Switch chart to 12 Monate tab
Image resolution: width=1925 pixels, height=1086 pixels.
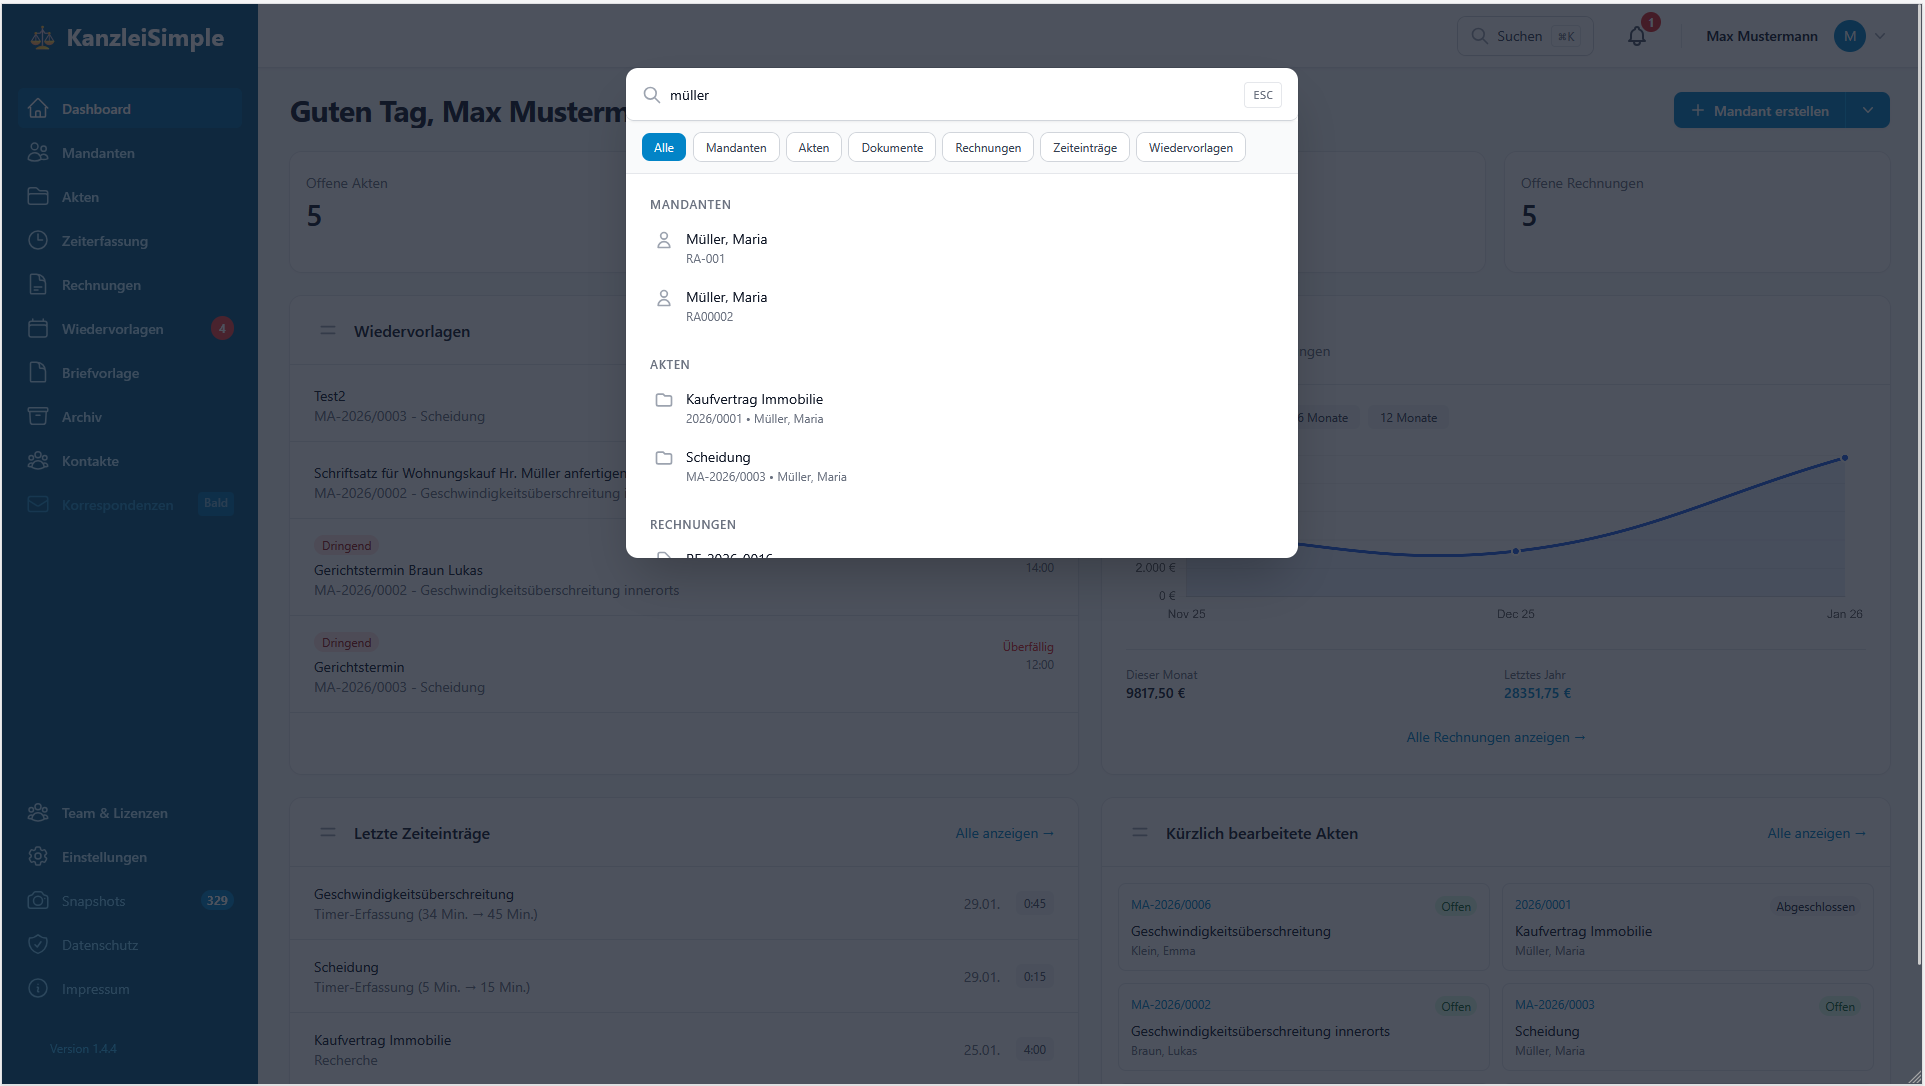click(x=1408, y=418)
